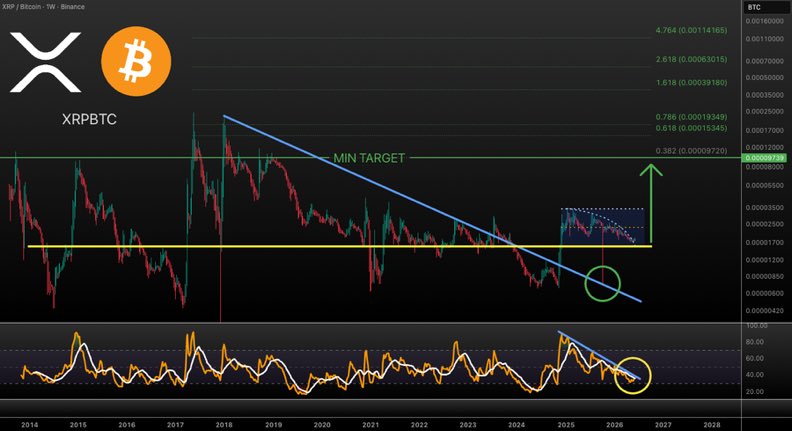792x431 pixels.
Task: Click the 2021 label on time axis
Action: 371,425
